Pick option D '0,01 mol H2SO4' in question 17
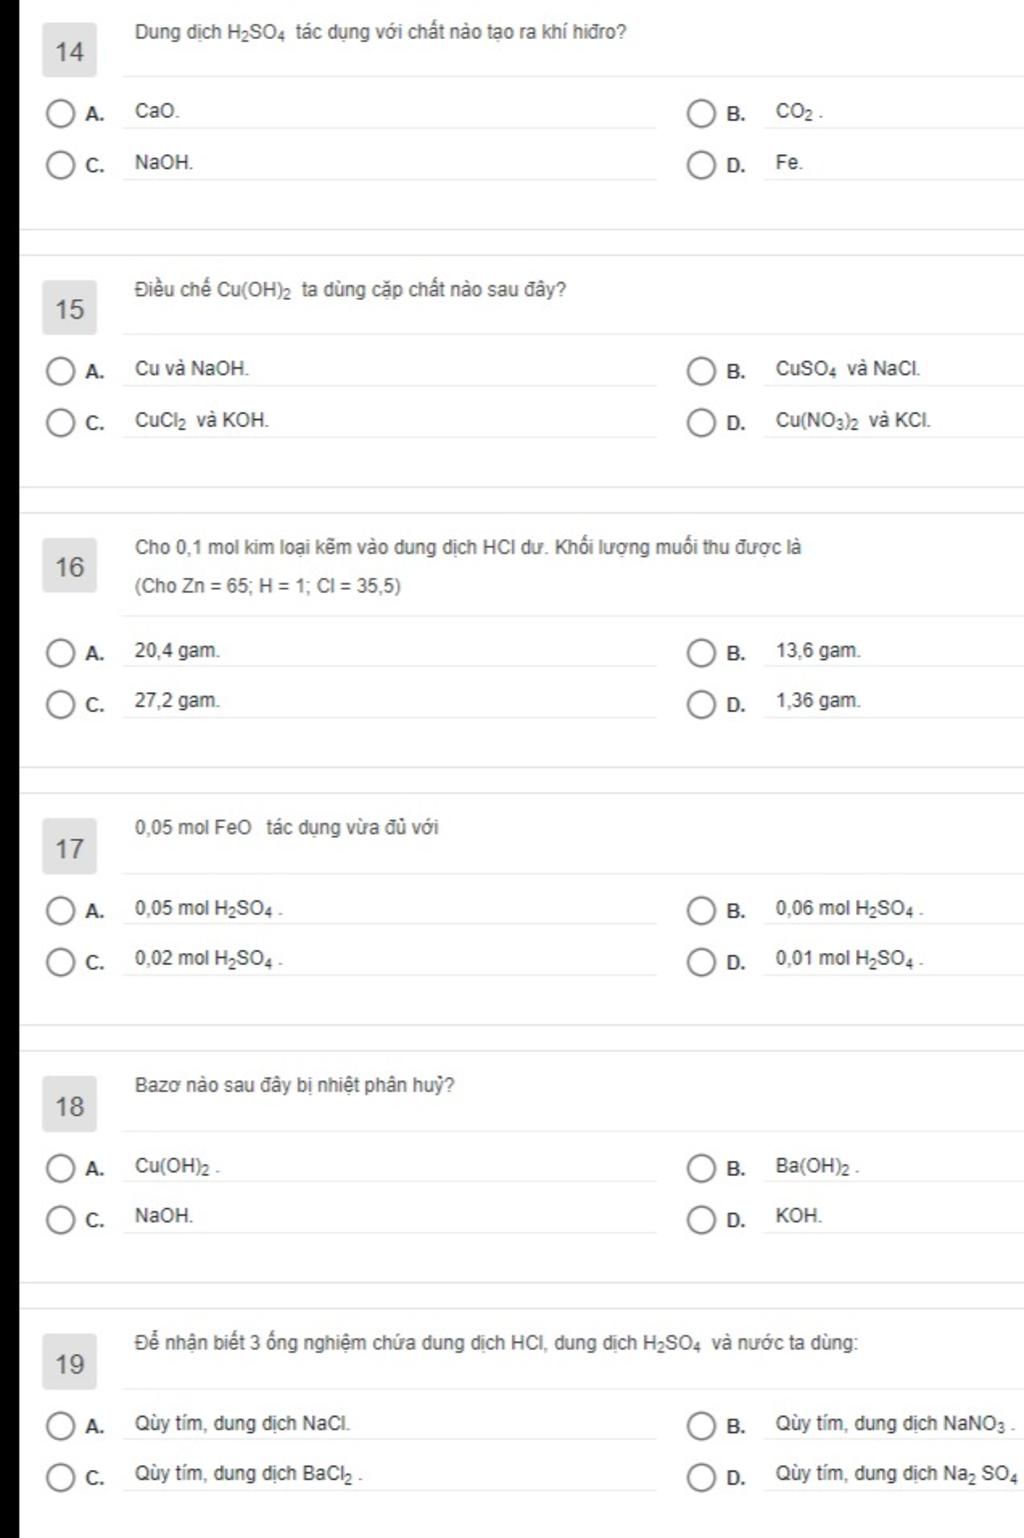The image size is (1024, 1538). click(701, 961)
